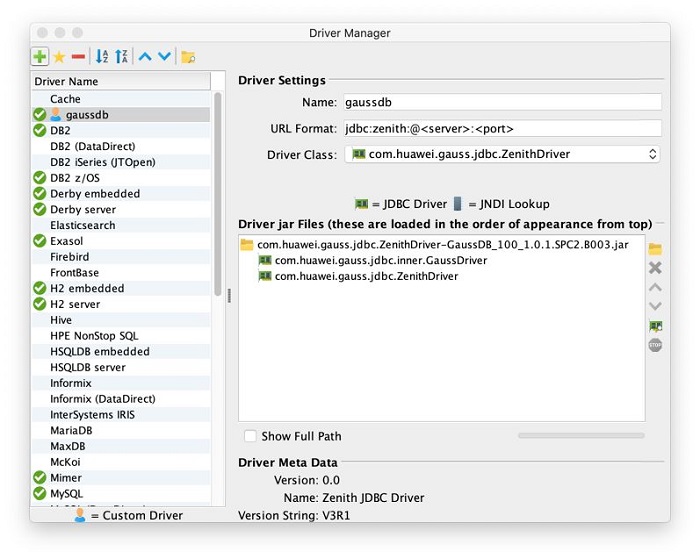The image size is (700, 559).
Task: Click the green checkmark next to gaussdb
Action: 40,115
